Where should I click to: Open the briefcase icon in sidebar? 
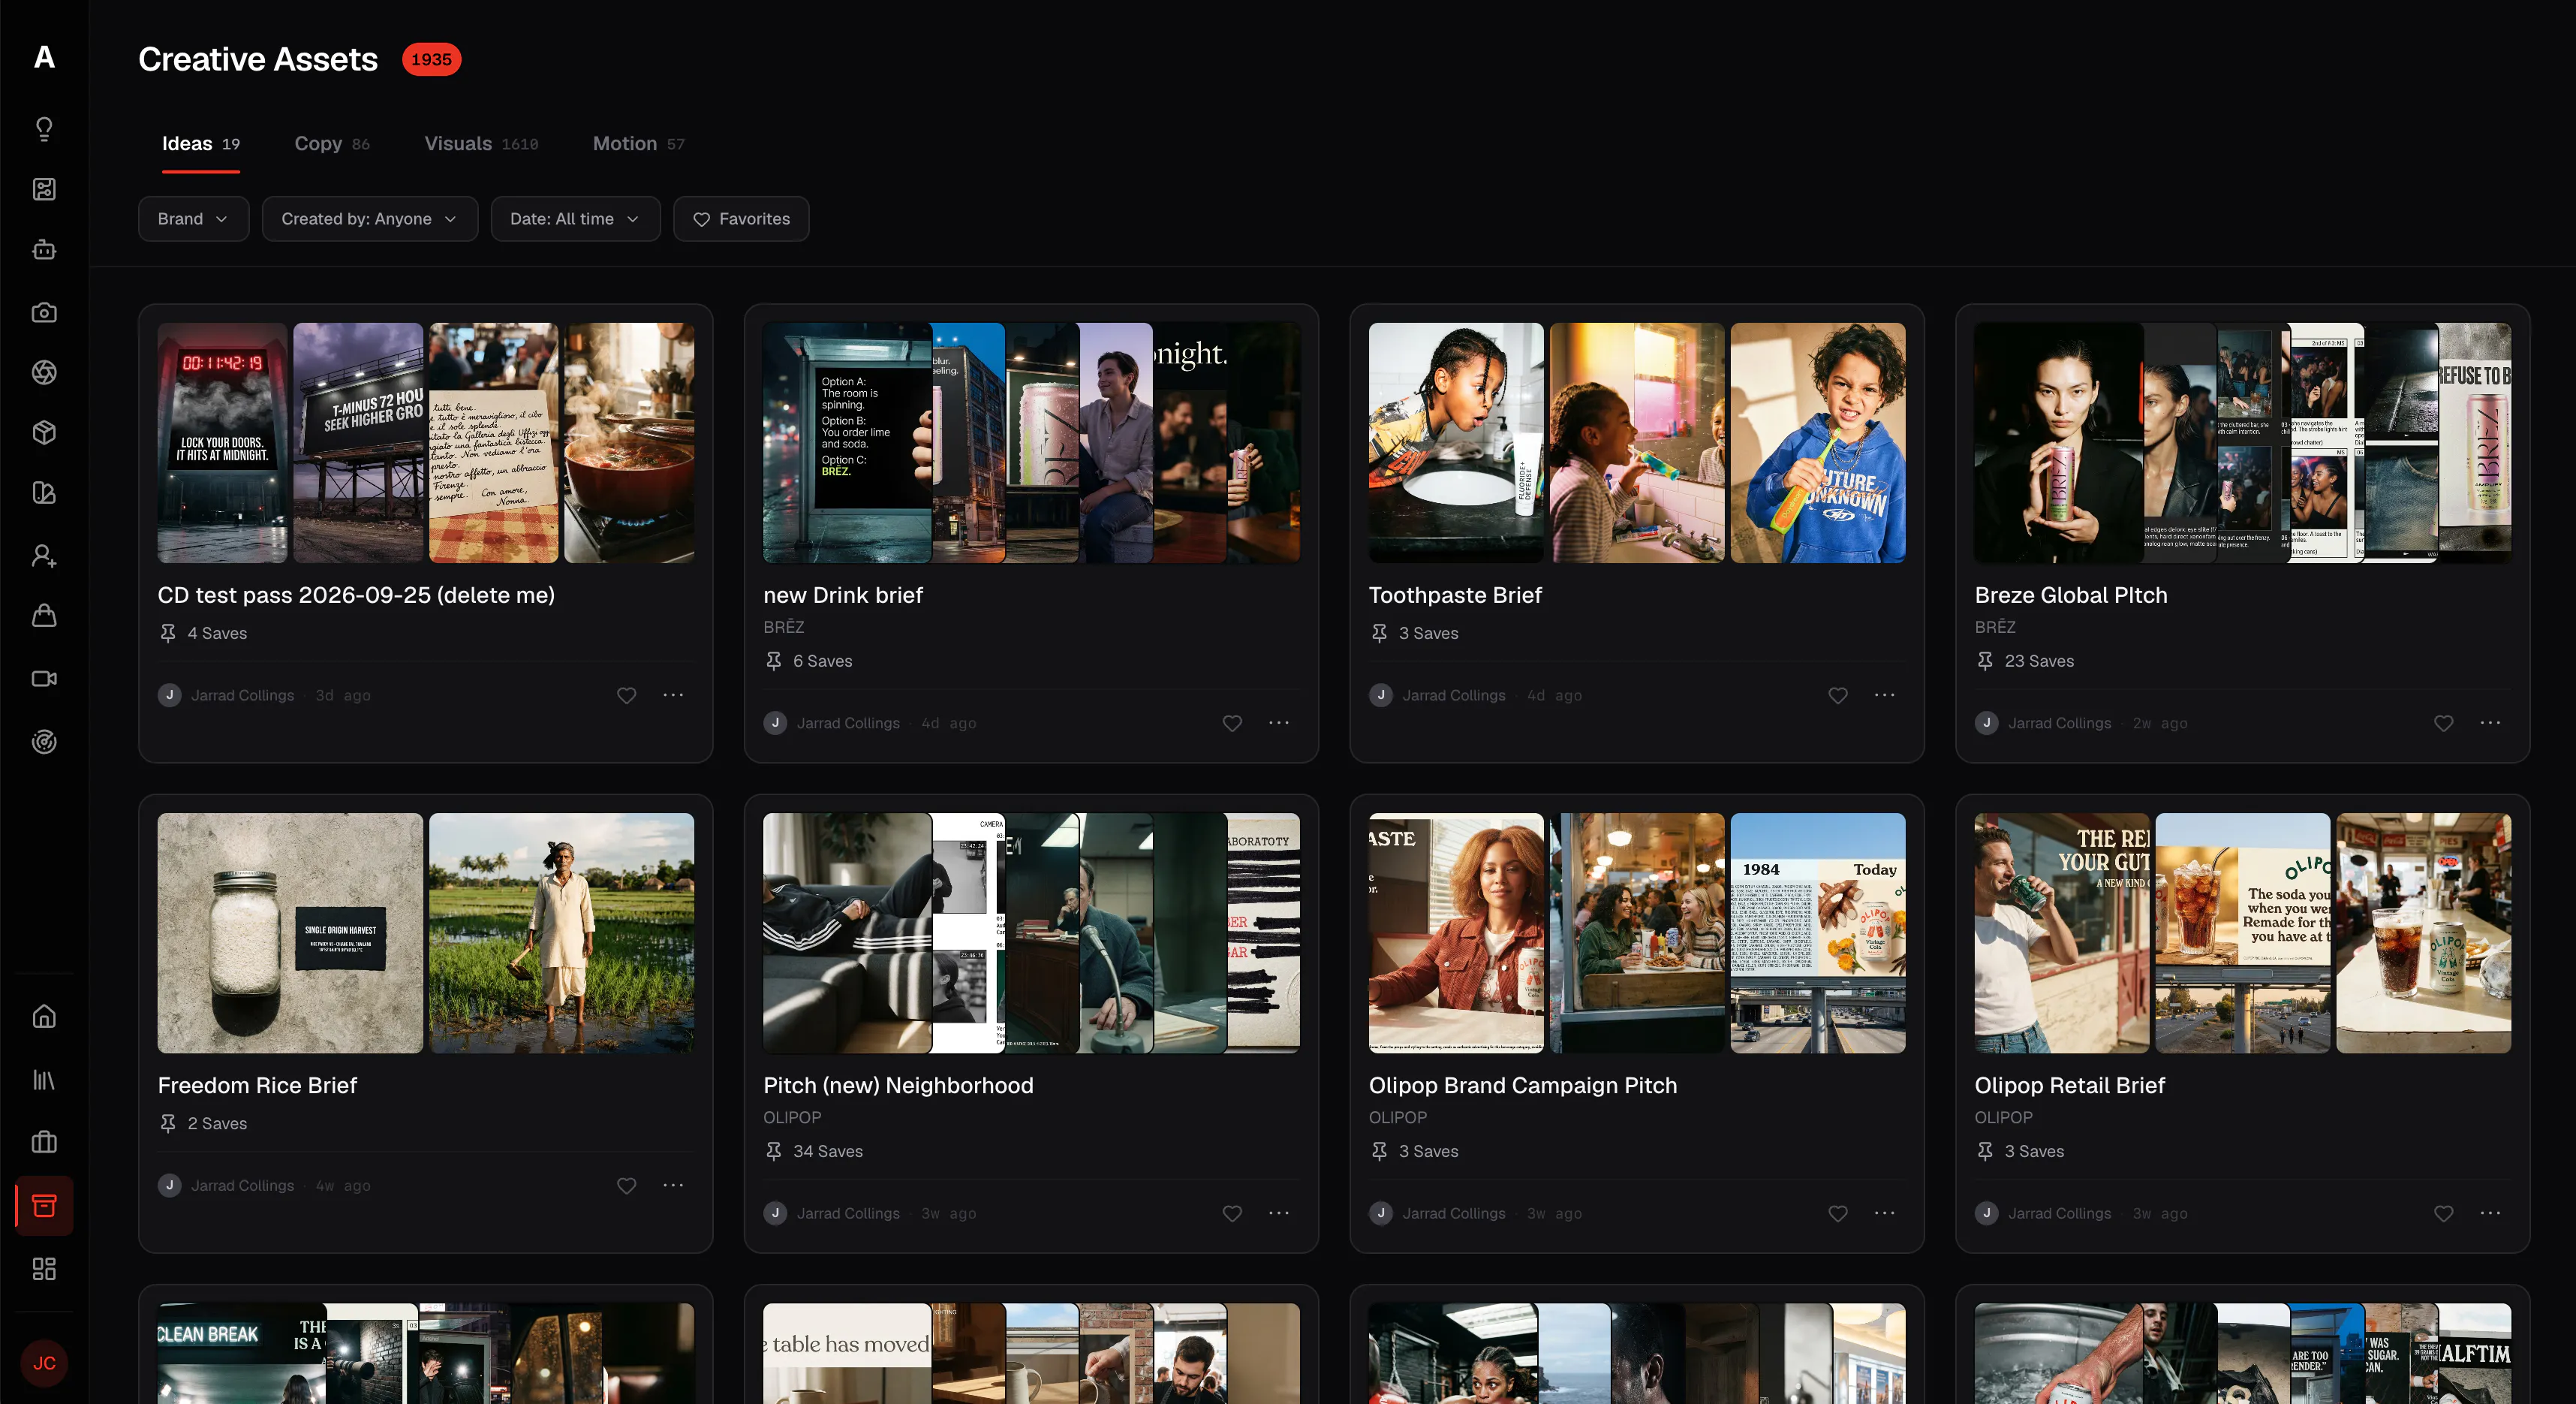pos(44,1142)
